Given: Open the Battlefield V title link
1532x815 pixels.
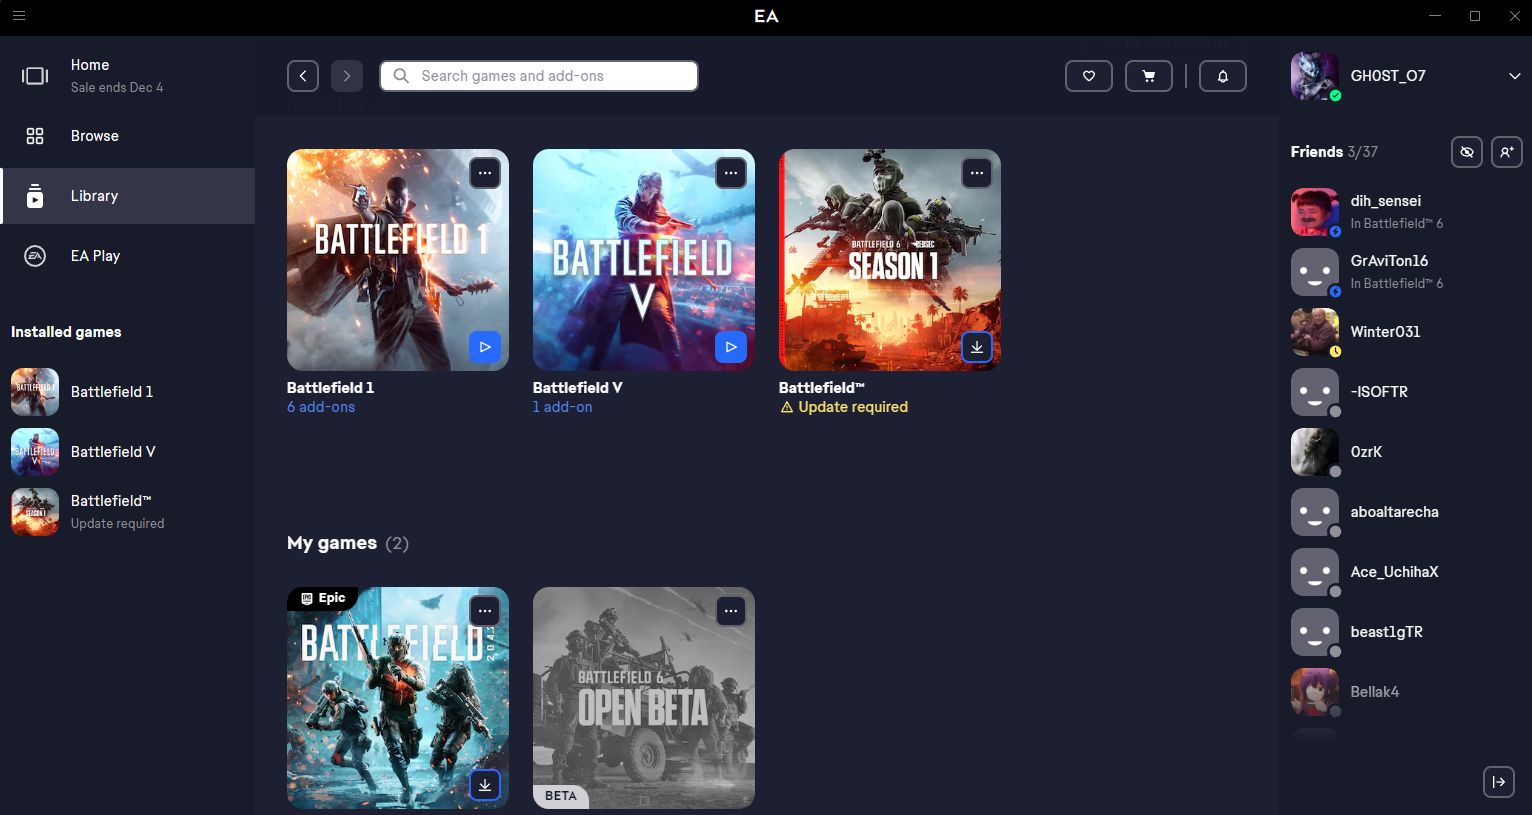Looking at the screenshot, I should [x=578, y=388].
